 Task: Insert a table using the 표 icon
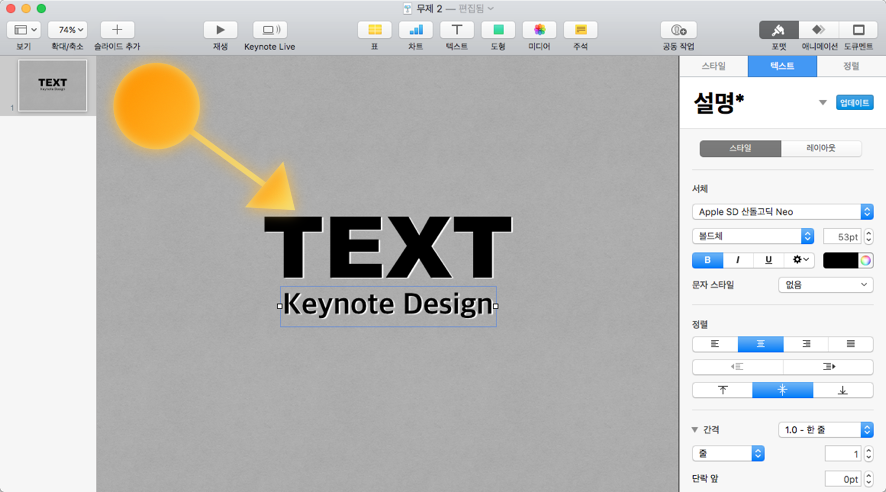[x=374, y=29]
